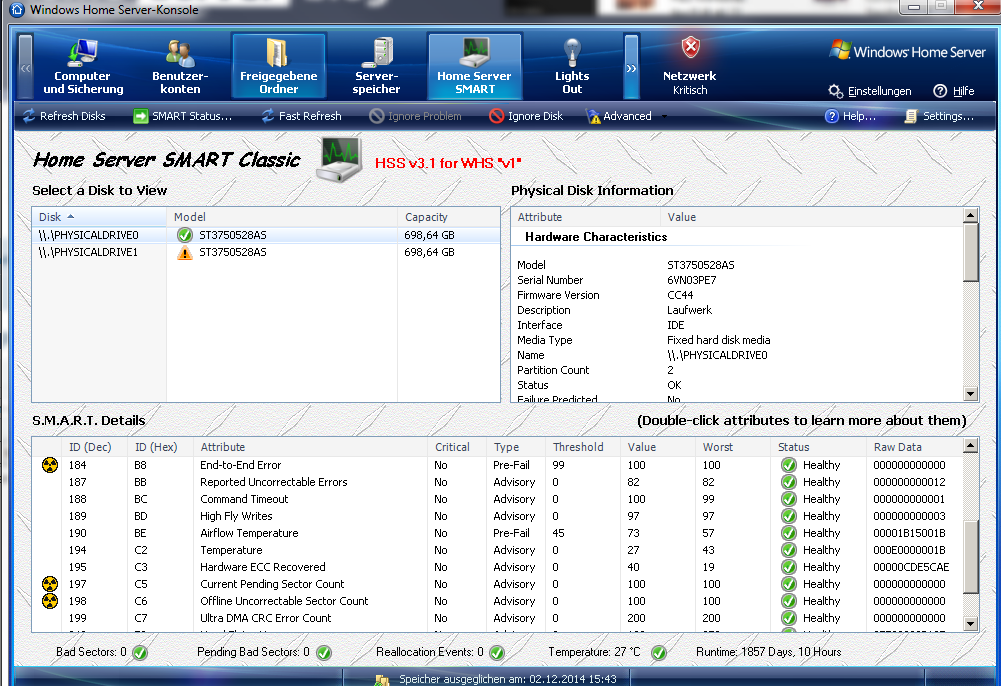Click the Healthy status icon for Hardware ECC Recovered
This screenshot has width=1001, height=686.
[788, 567]
